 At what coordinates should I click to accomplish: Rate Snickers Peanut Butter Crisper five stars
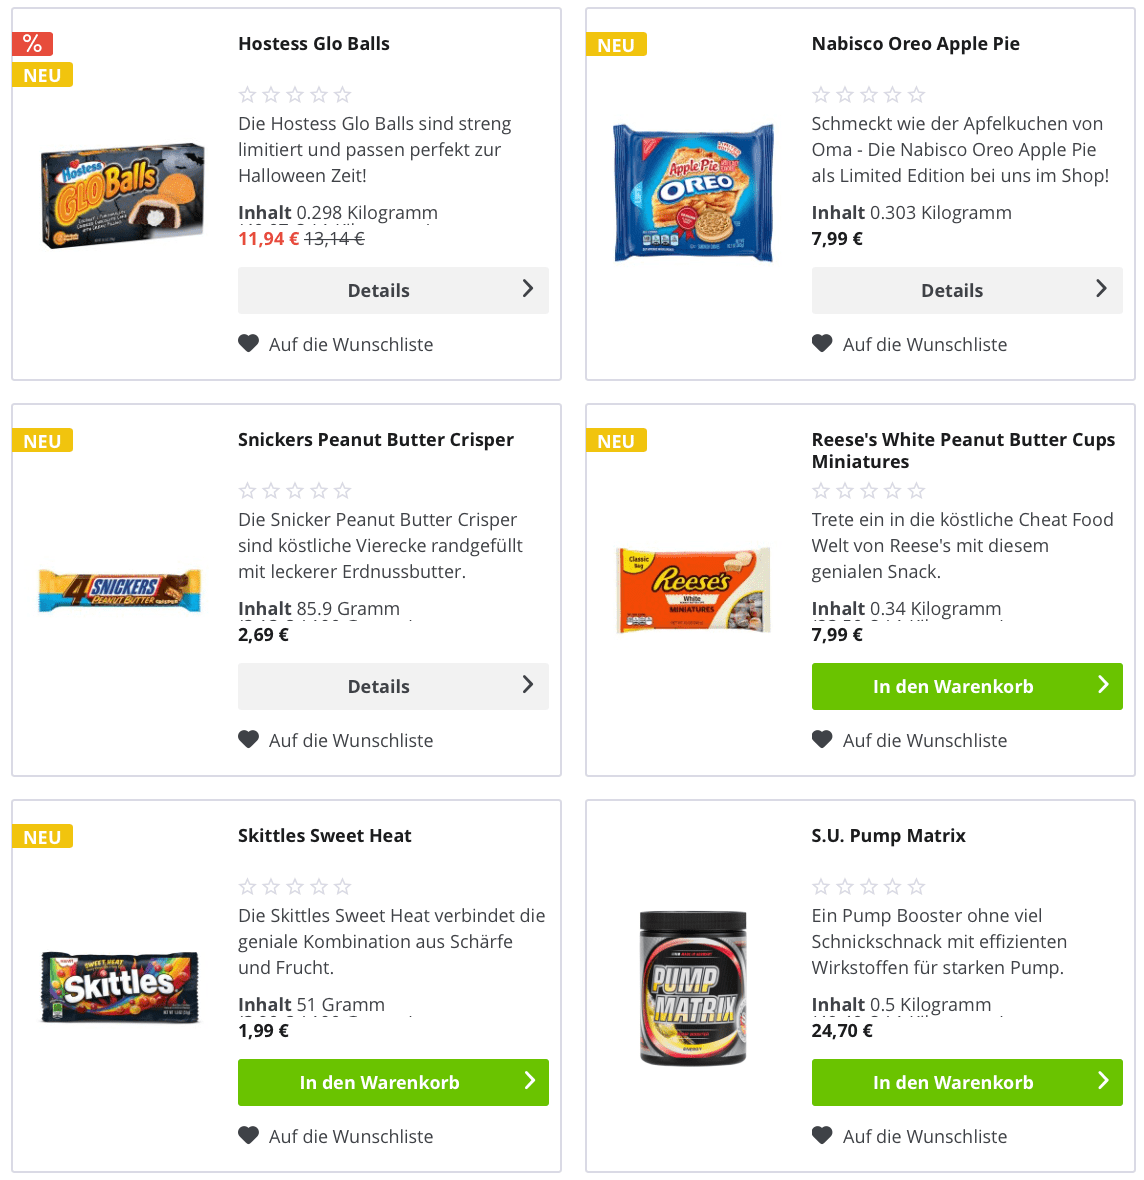click(x=343, y=491)
